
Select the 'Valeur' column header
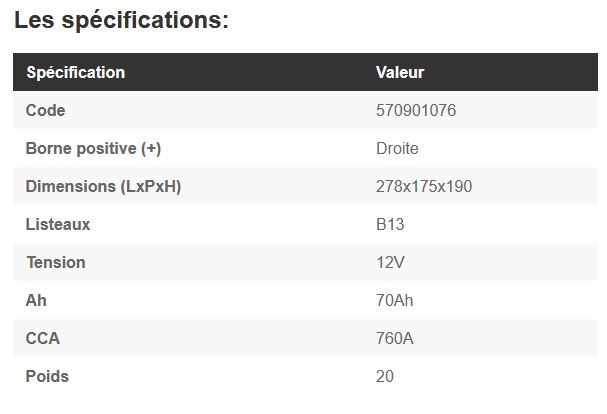tap(400, 72)
